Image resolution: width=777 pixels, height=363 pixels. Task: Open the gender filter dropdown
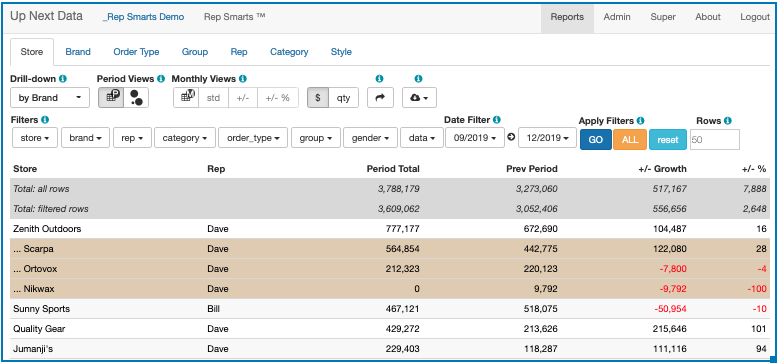370,138
